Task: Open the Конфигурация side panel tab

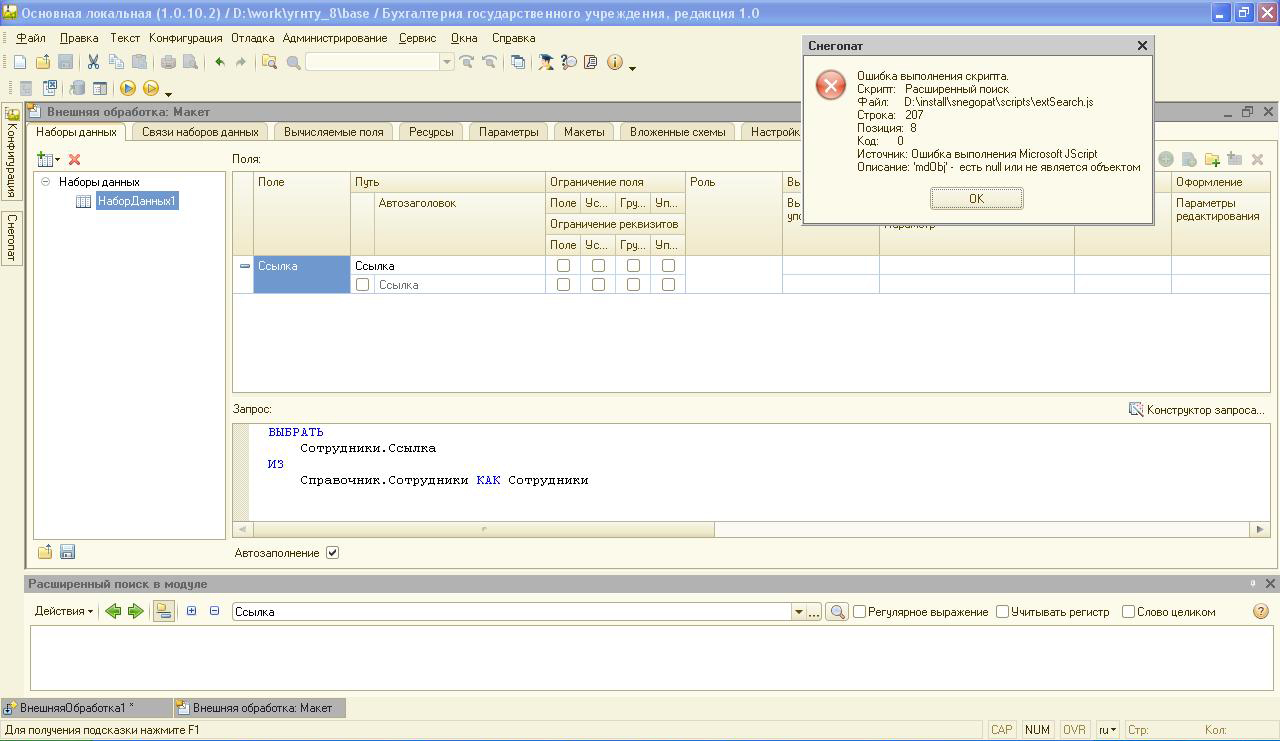Action: 12,153
